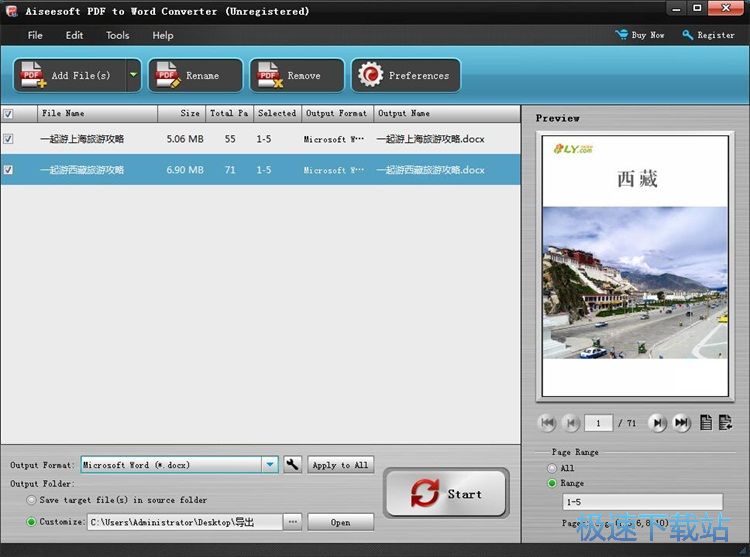The width and height of the screenshot is (750, 557).
Task: Browse output folder with ellipsis button
Action: click(x=293, y=522)
